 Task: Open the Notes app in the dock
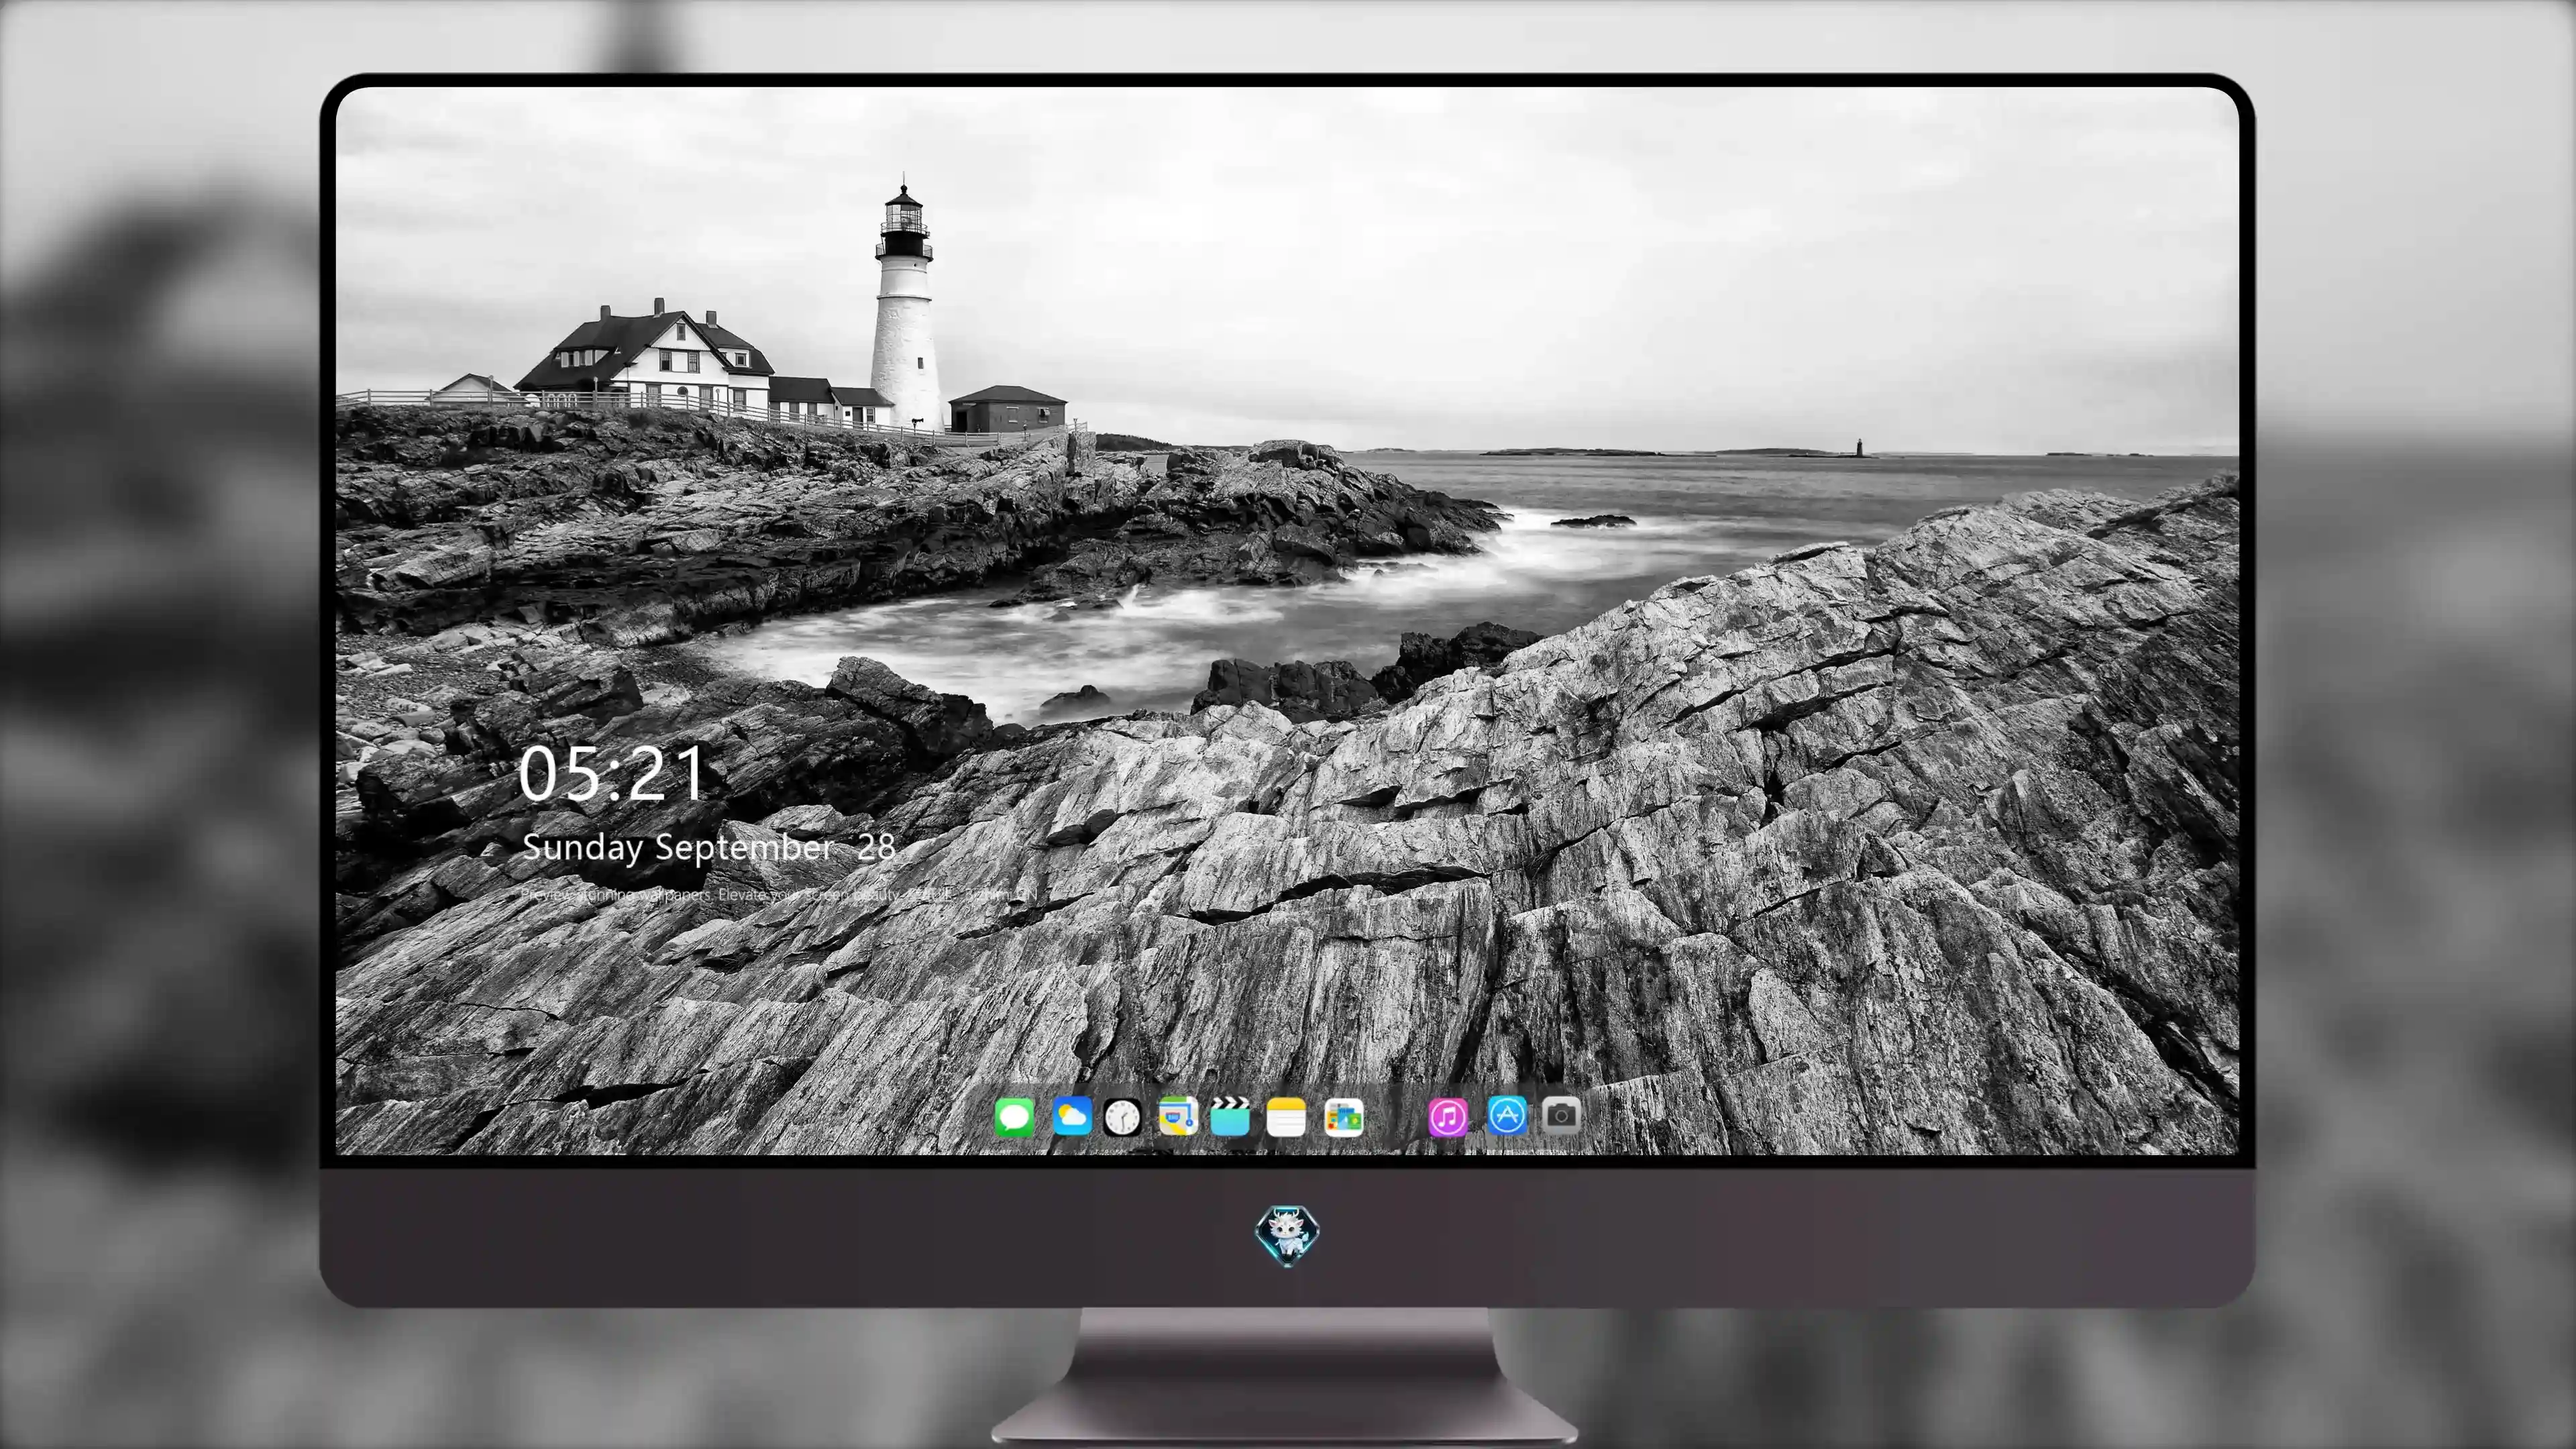[1286, 1117]
